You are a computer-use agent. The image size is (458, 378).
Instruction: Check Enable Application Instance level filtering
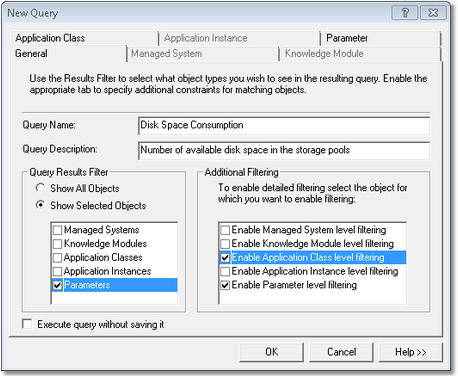[x=225, y=271]
